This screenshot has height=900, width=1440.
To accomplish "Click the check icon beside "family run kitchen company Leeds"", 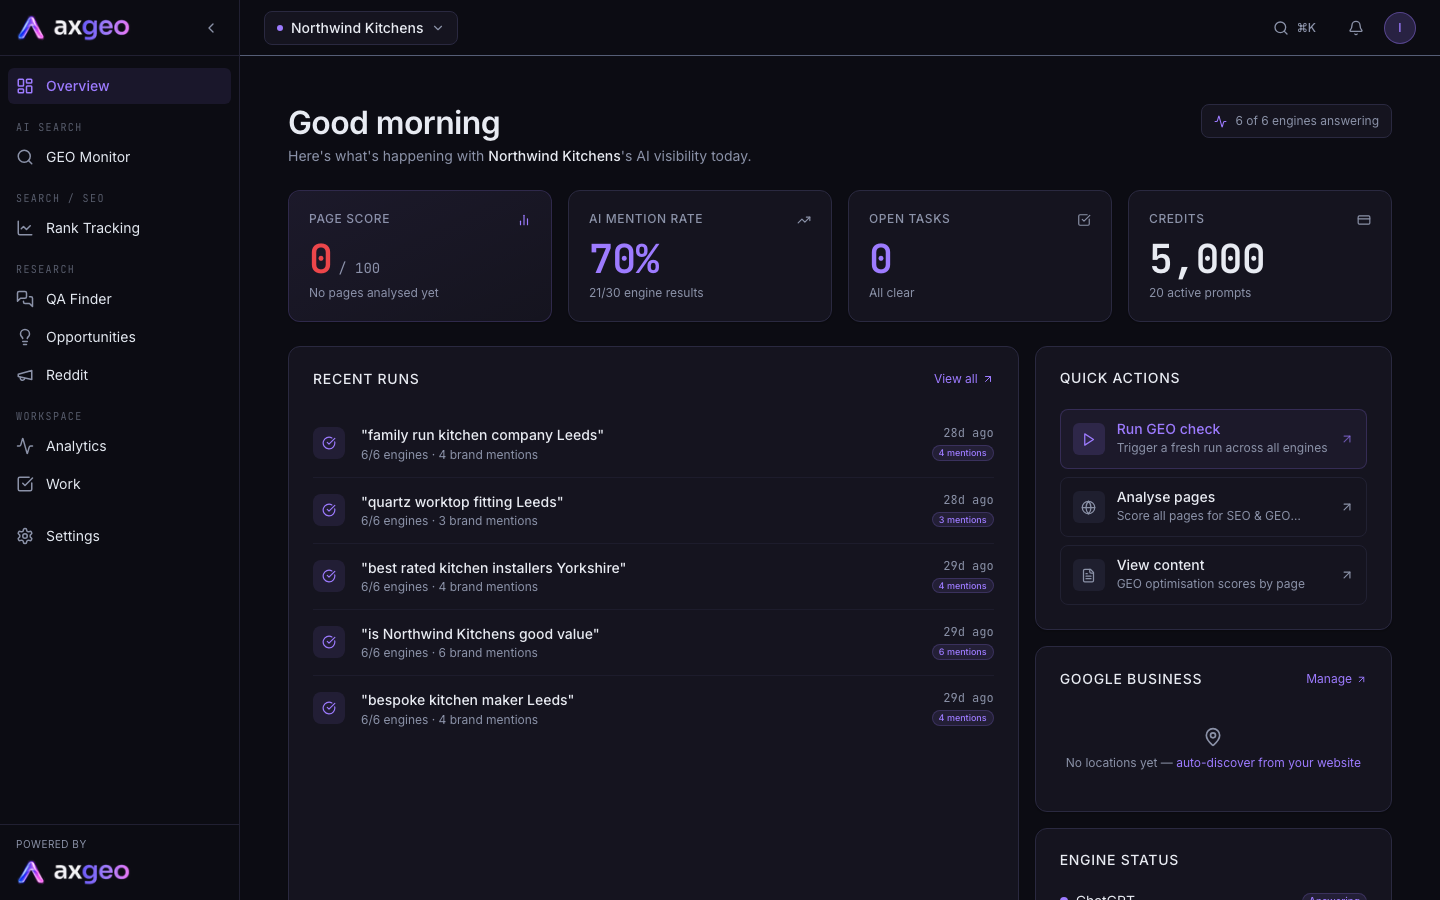I will coord(329,443).
